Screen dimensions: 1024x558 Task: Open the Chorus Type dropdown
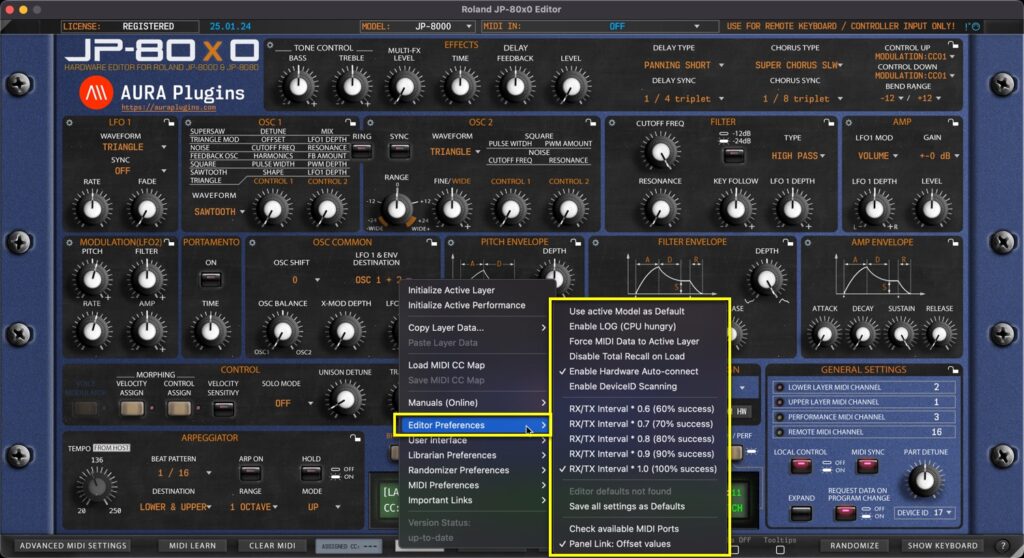[799, 65]
